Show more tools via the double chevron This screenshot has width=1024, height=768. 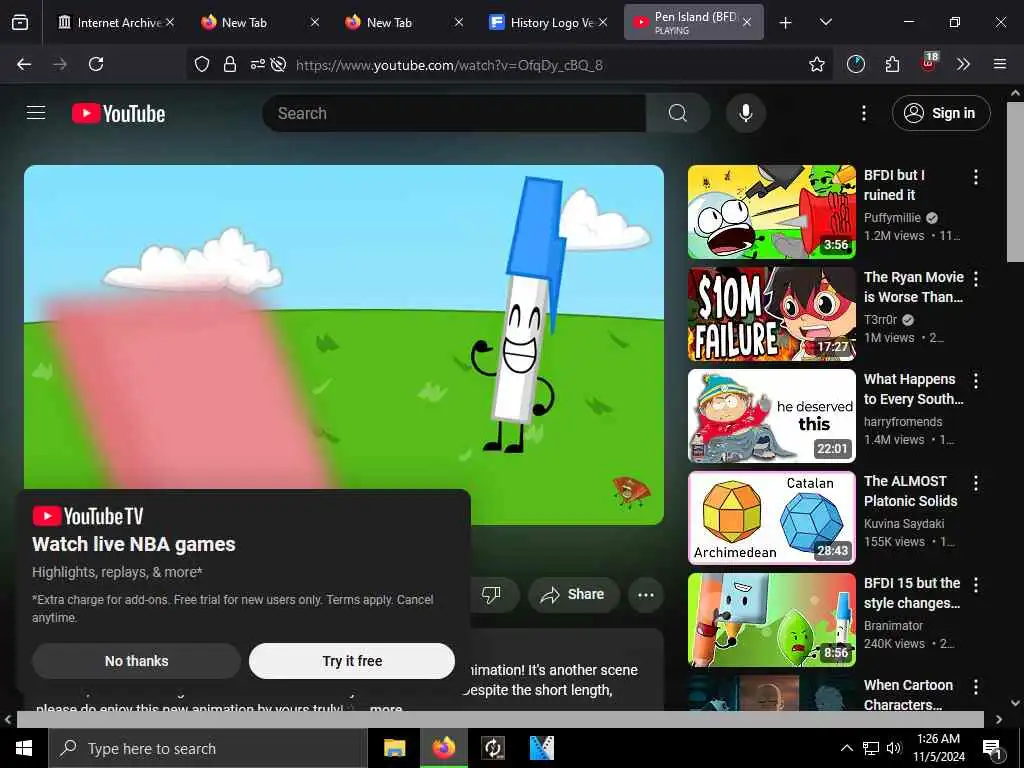point(963,64)
